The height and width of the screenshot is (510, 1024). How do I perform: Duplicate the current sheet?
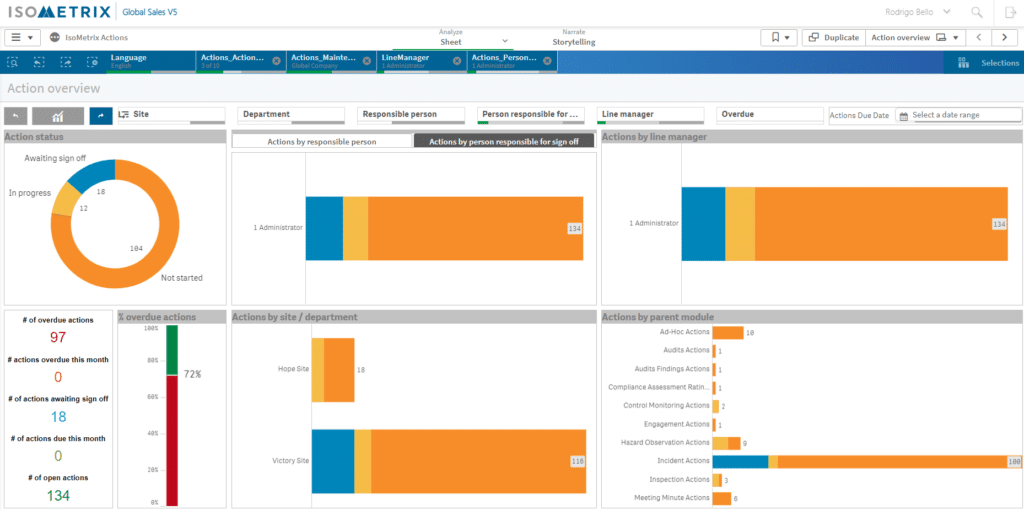(x=834, y=38)
